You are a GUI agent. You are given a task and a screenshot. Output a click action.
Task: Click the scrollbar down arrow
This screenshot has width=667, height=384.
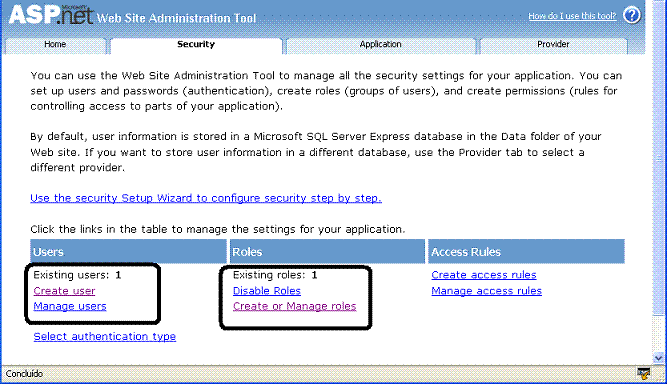click(x=658, y=358)
